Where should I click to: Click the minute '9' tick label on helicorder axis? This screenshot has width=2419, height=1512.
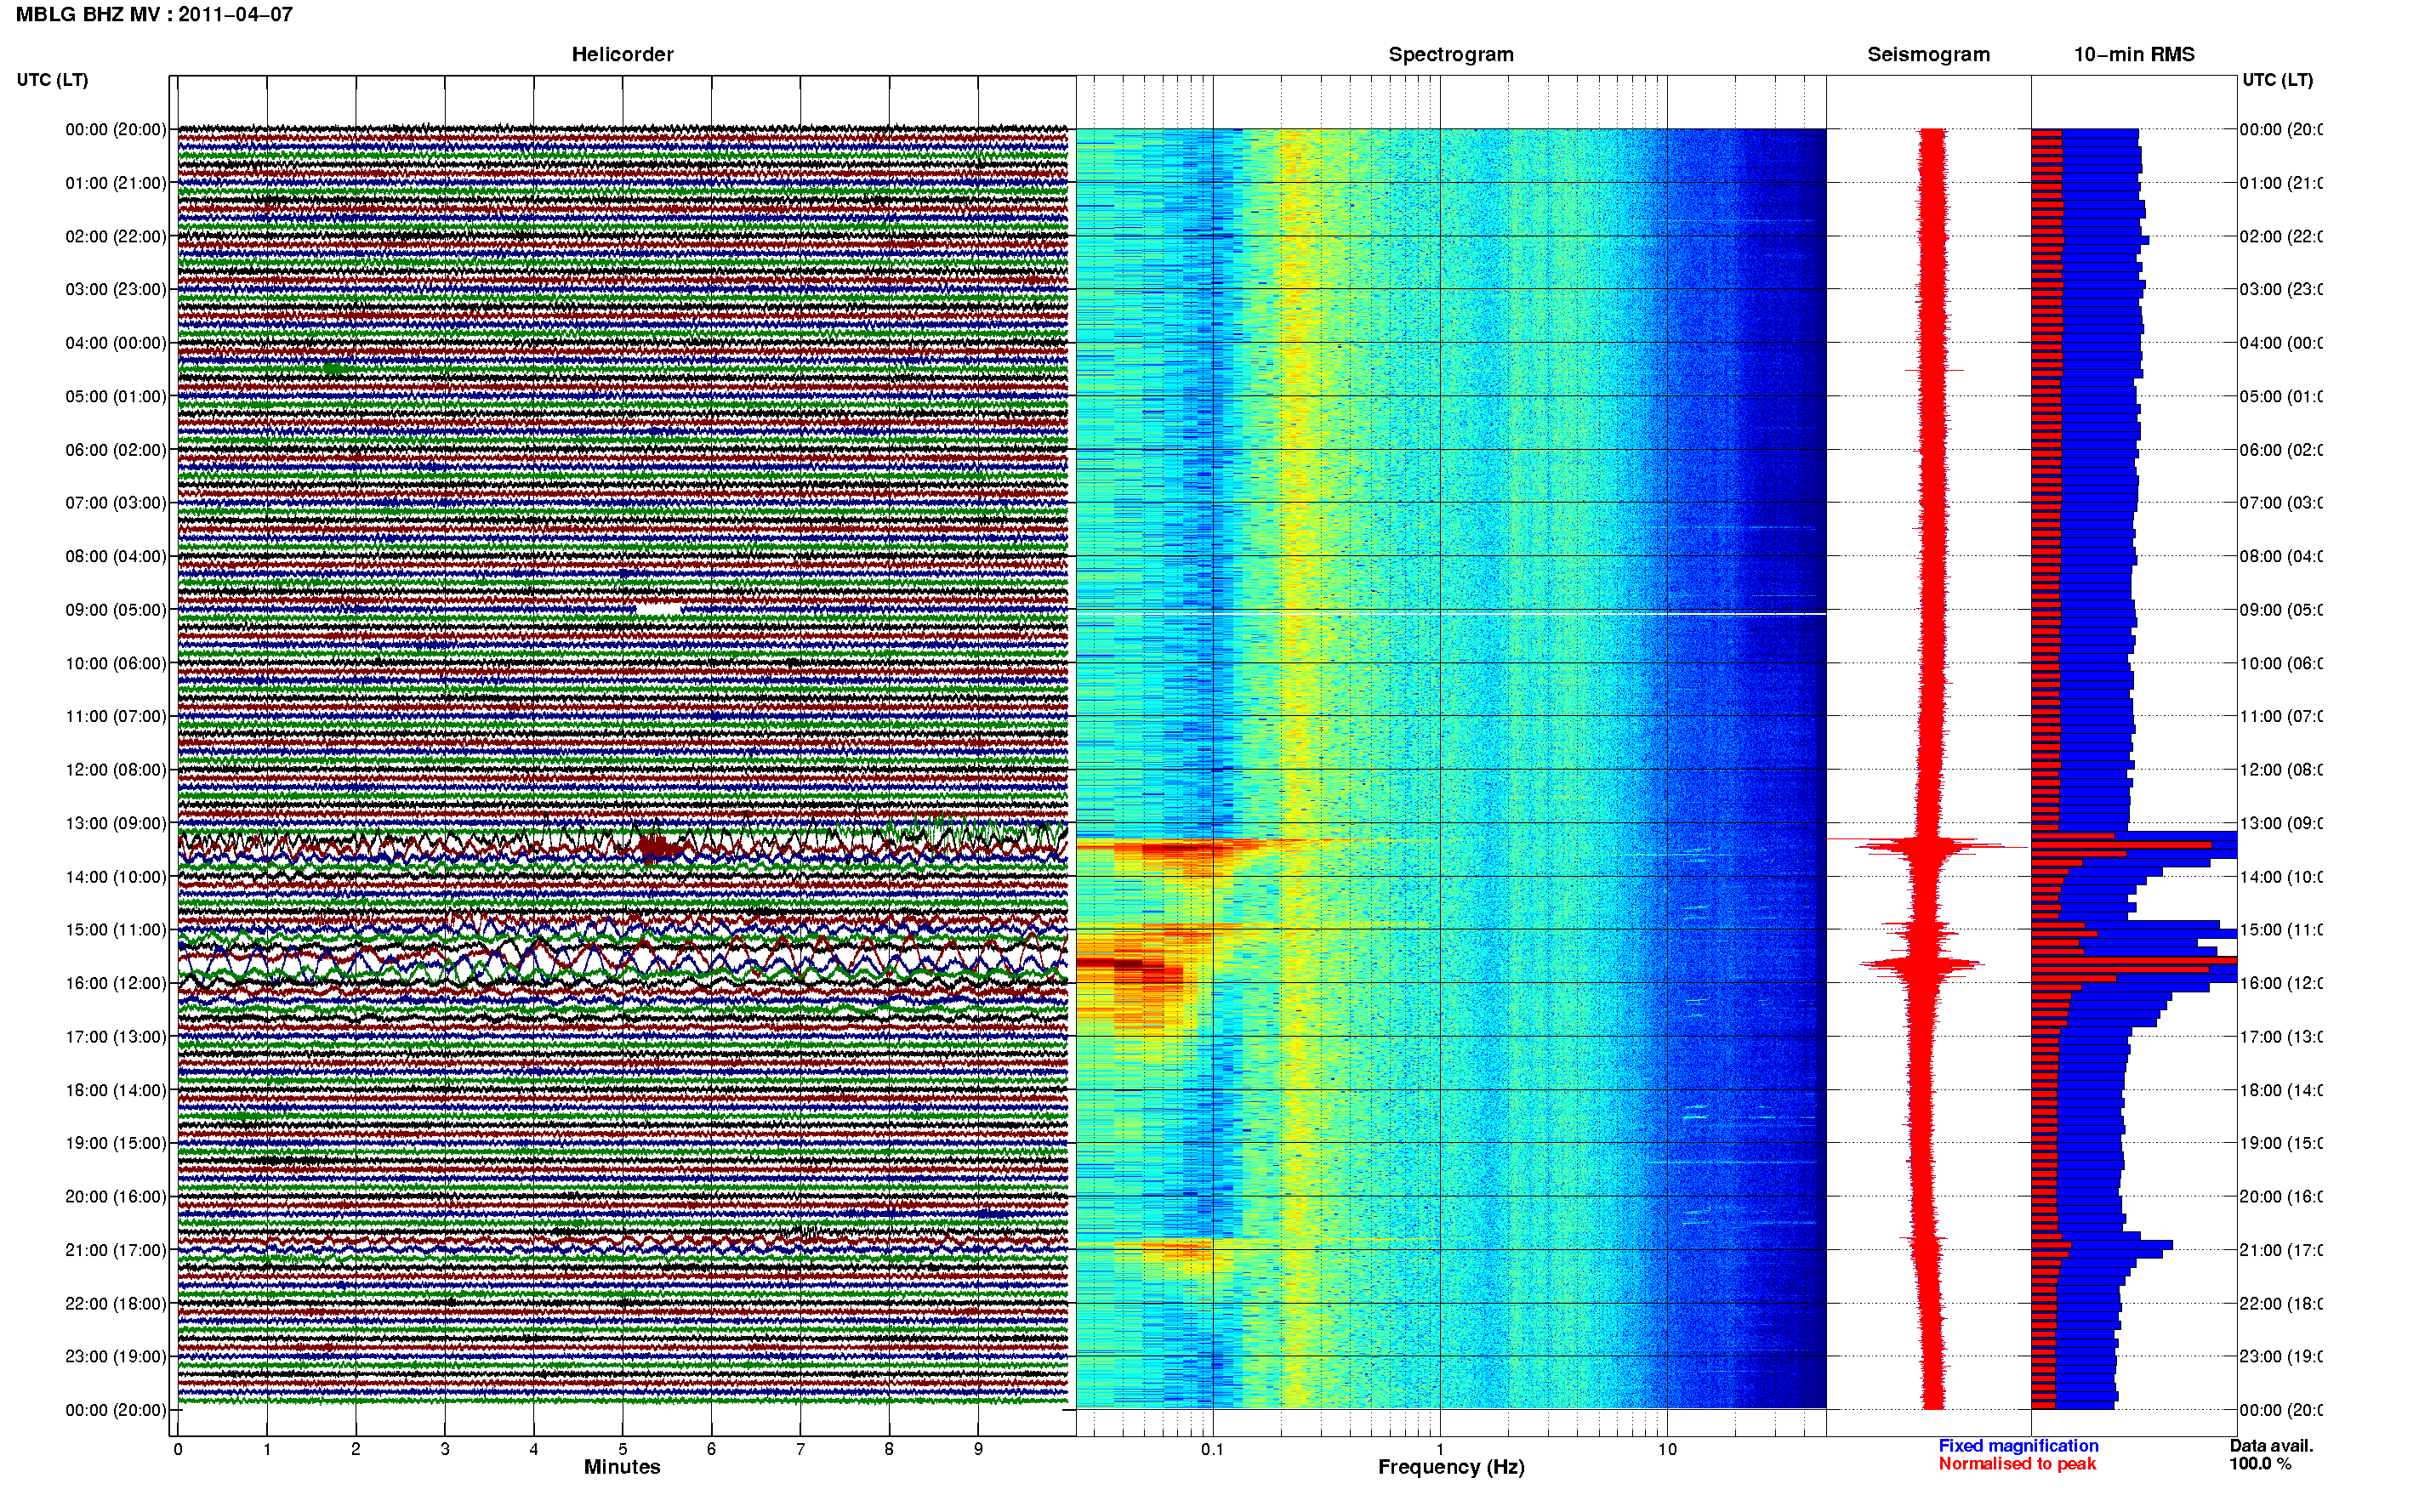tap(978, 1449)
